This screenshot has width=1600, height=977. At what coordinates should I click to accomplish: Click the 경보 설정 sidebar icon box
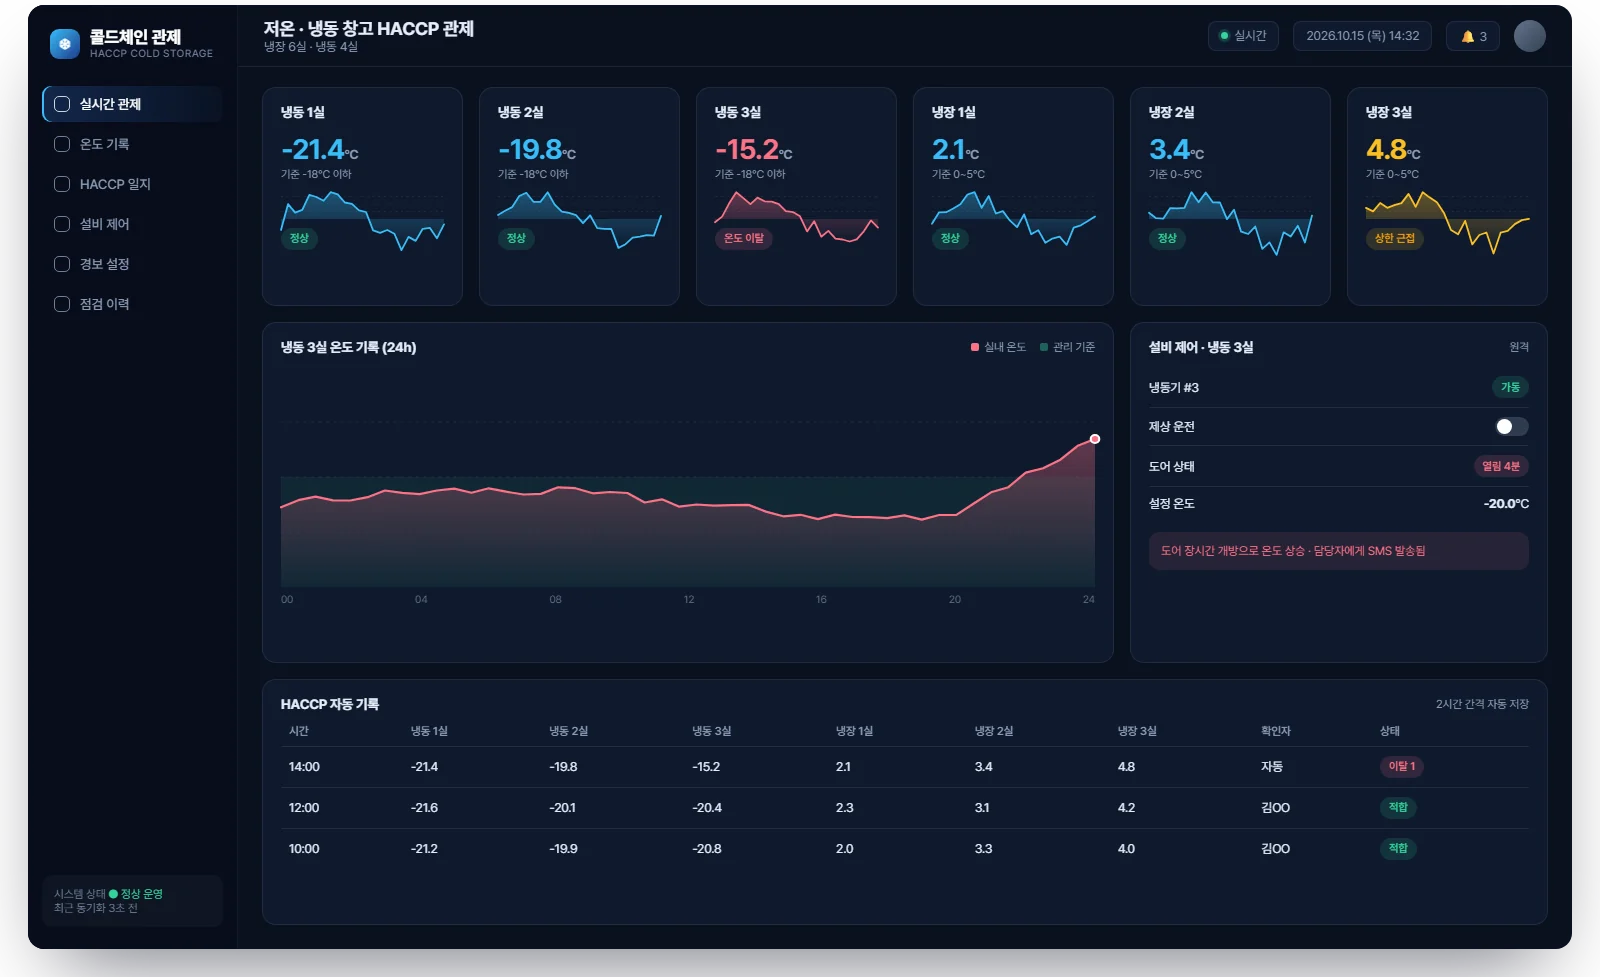point(62,264)
